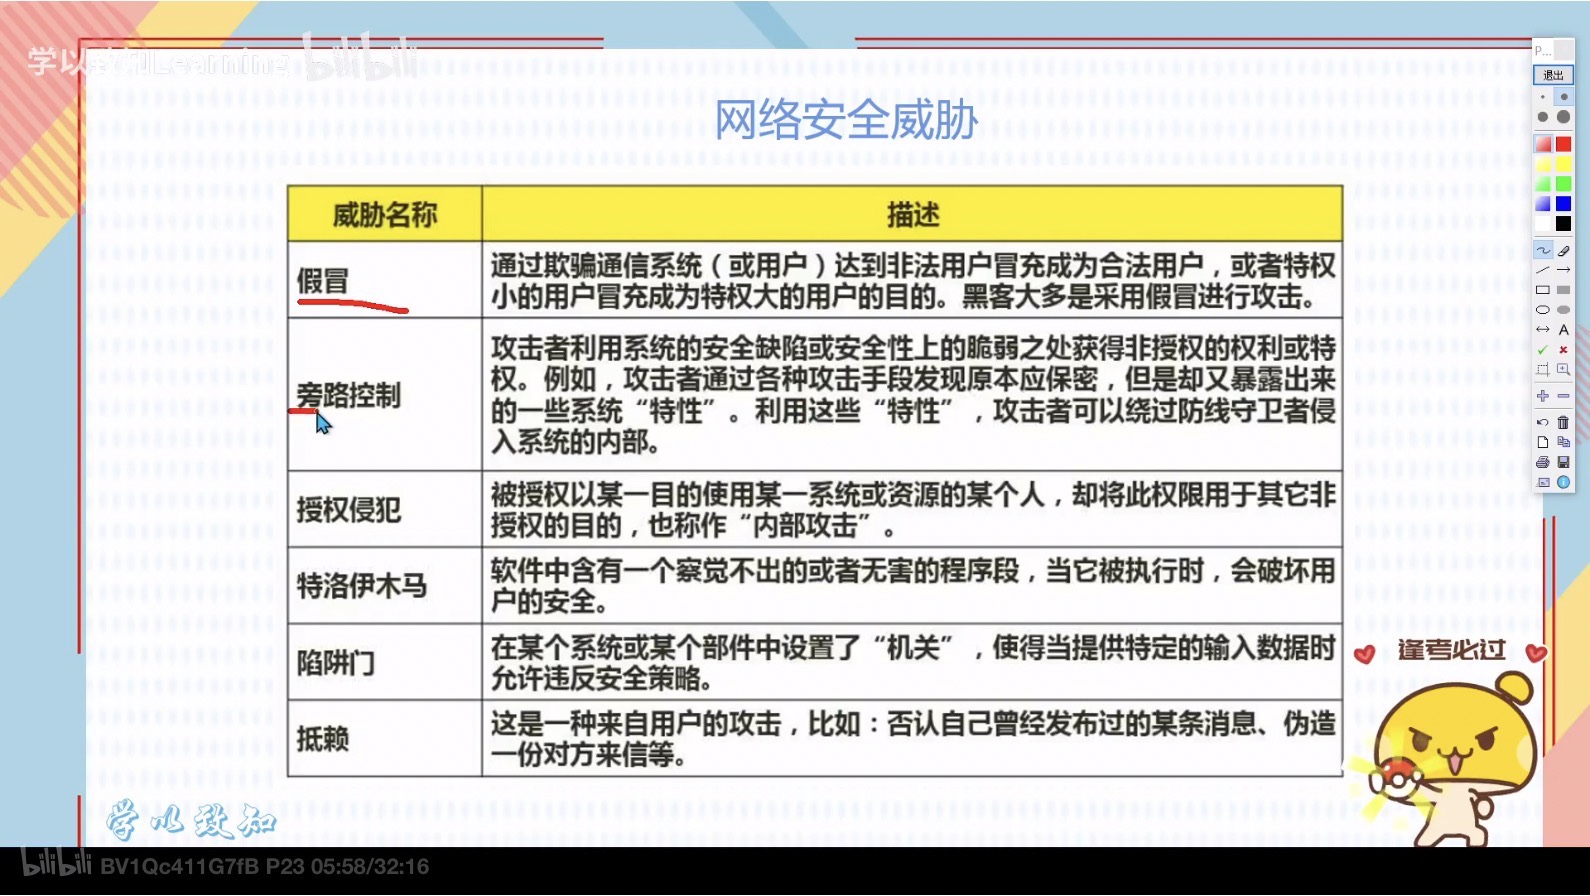Click the 旁路控制 table cell
Viewport: 1590px width, 896px height.
[x=384, y=396]
